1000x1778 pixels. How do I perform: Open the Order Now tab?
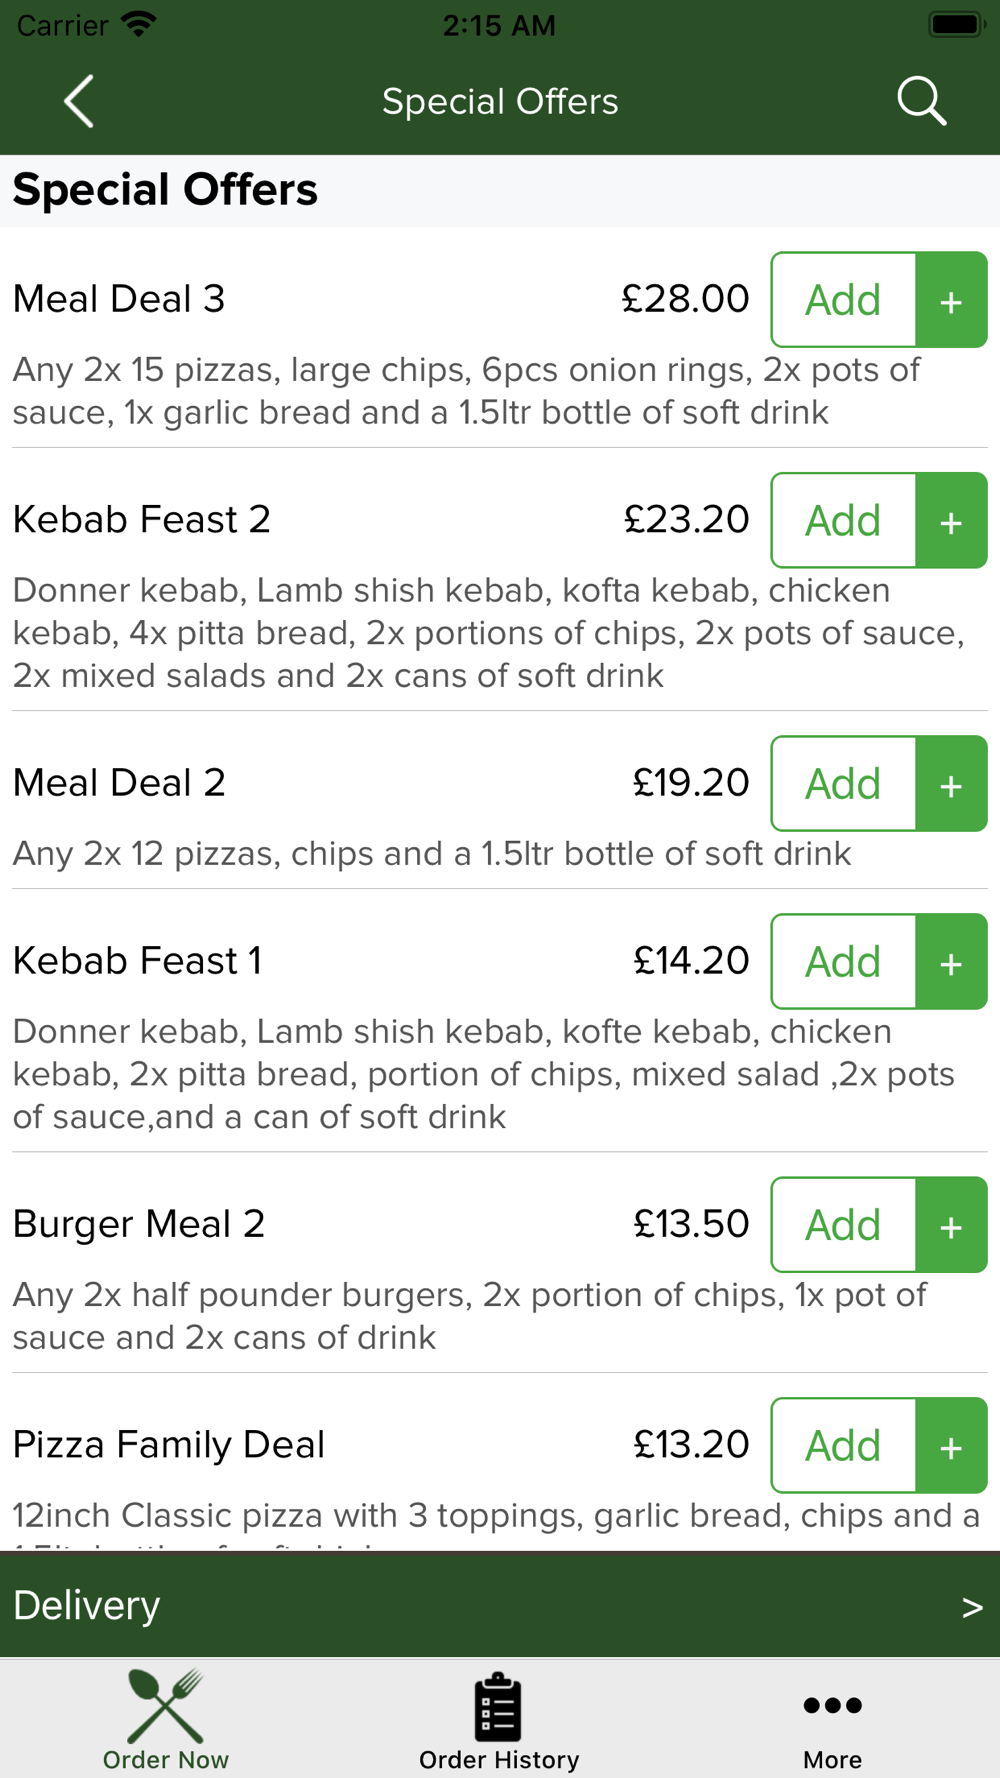click(x=166, y=1720)
